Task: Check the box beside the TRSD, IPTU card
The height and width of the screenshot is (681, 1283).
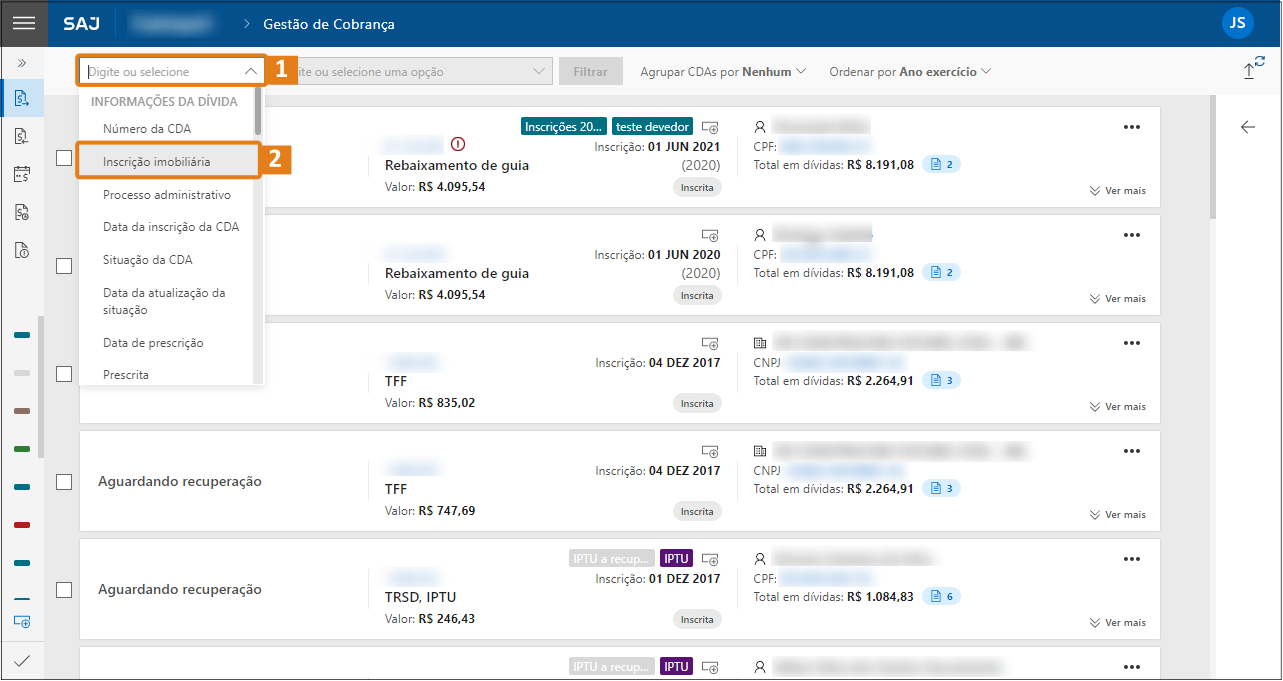Action: click(x=64, y=590)
